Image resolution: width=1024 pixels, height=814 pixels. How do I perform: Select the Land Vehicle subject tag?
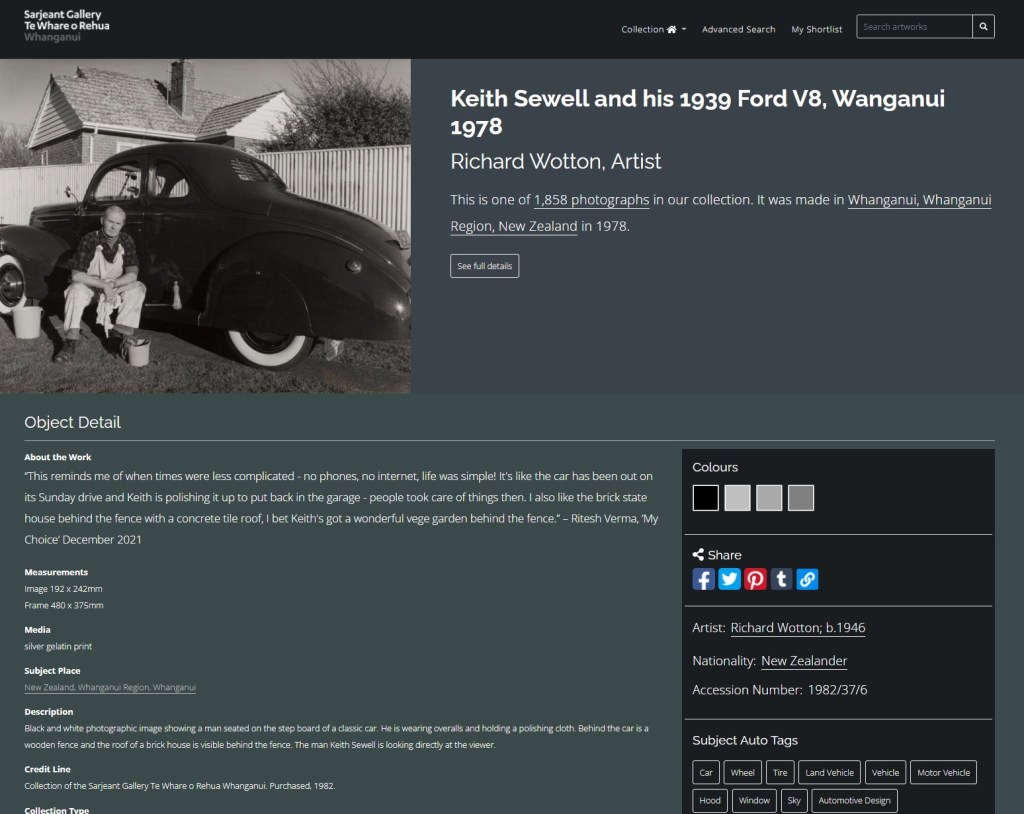[x=829, y=772]
